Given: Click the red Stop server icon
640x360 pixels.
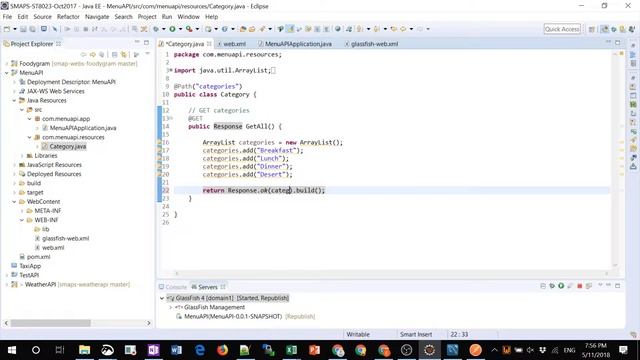Looking at the screenshot, I should (x=579, y=286).
